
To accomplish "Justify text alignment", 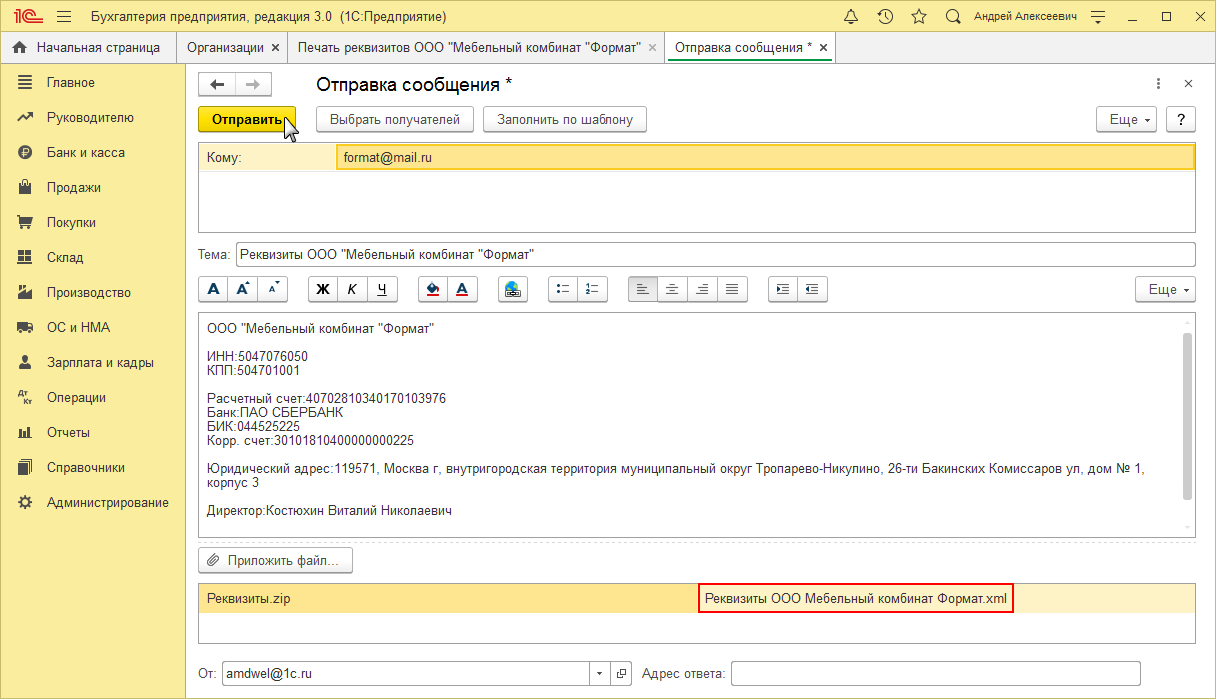I will 732,289.
